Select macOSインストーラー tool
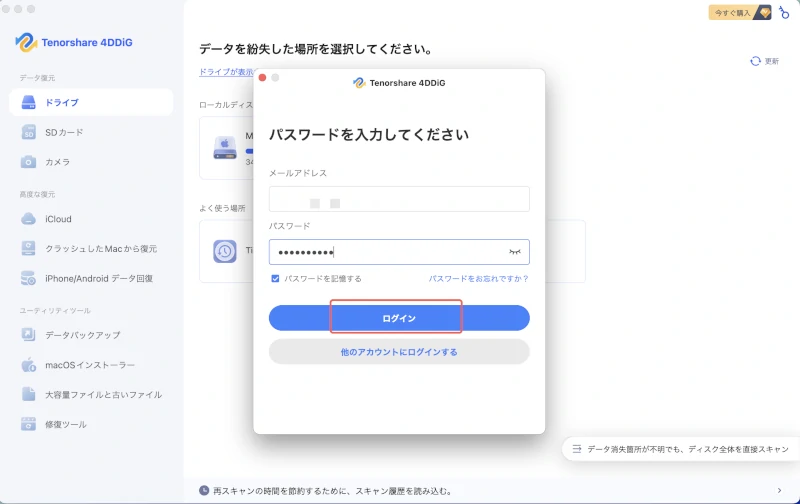800x504 pixels. click(x=91, y=365)
